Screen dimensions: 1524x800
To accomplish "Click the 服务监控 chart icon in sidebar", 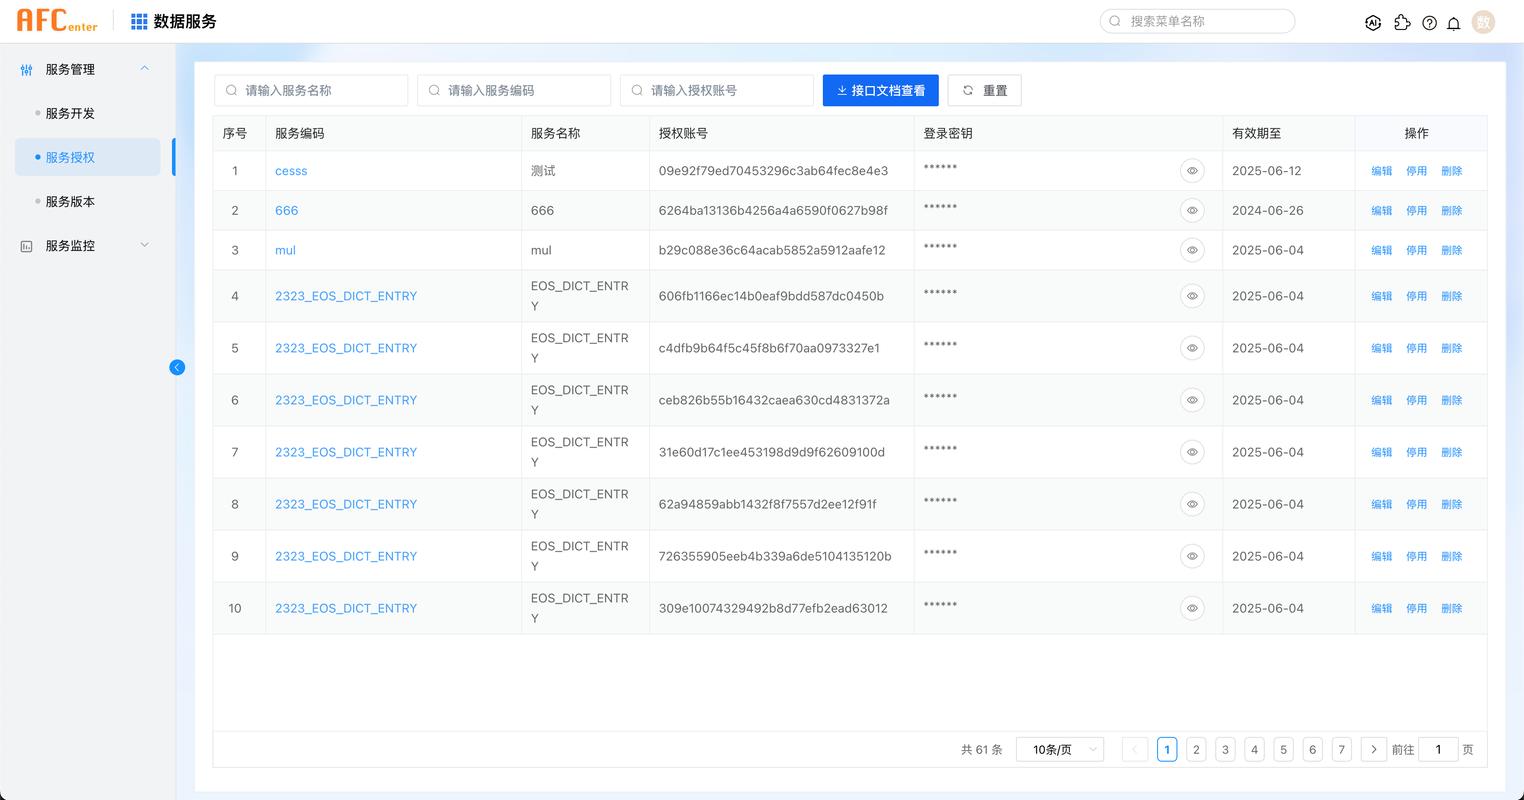I will 24,245.
